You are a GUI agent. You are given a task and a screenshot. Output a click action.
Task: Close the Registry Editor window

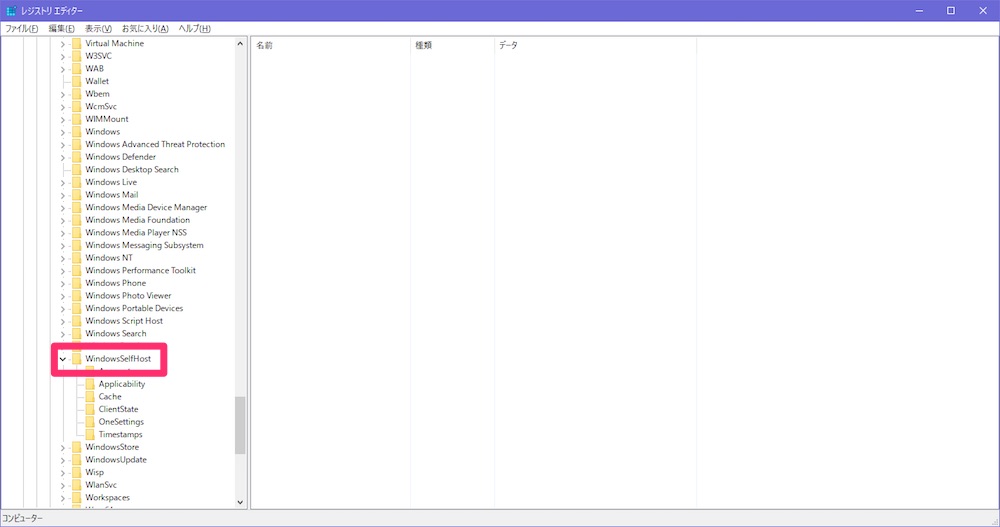pyautogui.click(x=983, y=11)
